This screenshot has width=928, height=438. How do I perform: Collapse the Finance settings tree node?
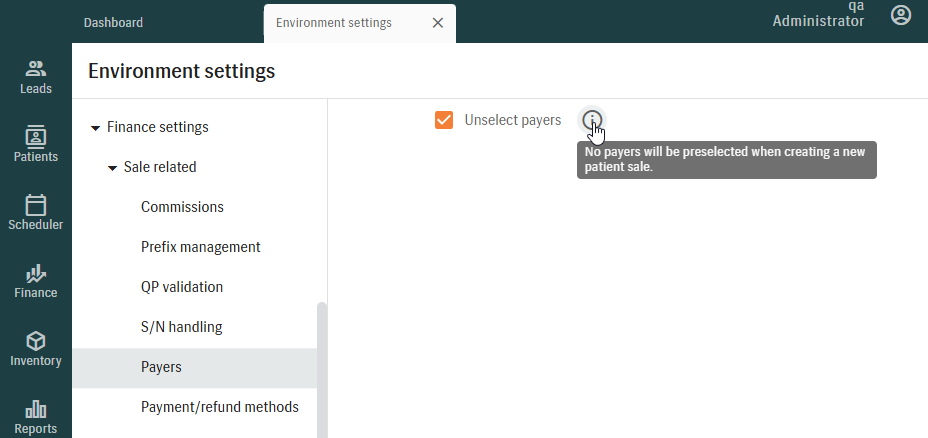pos(95,128)
